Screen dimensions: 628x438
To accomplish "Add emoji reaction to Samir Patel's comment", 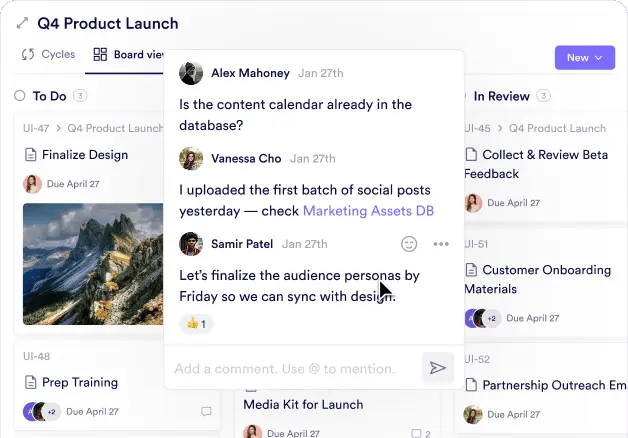I will point(408,244).
